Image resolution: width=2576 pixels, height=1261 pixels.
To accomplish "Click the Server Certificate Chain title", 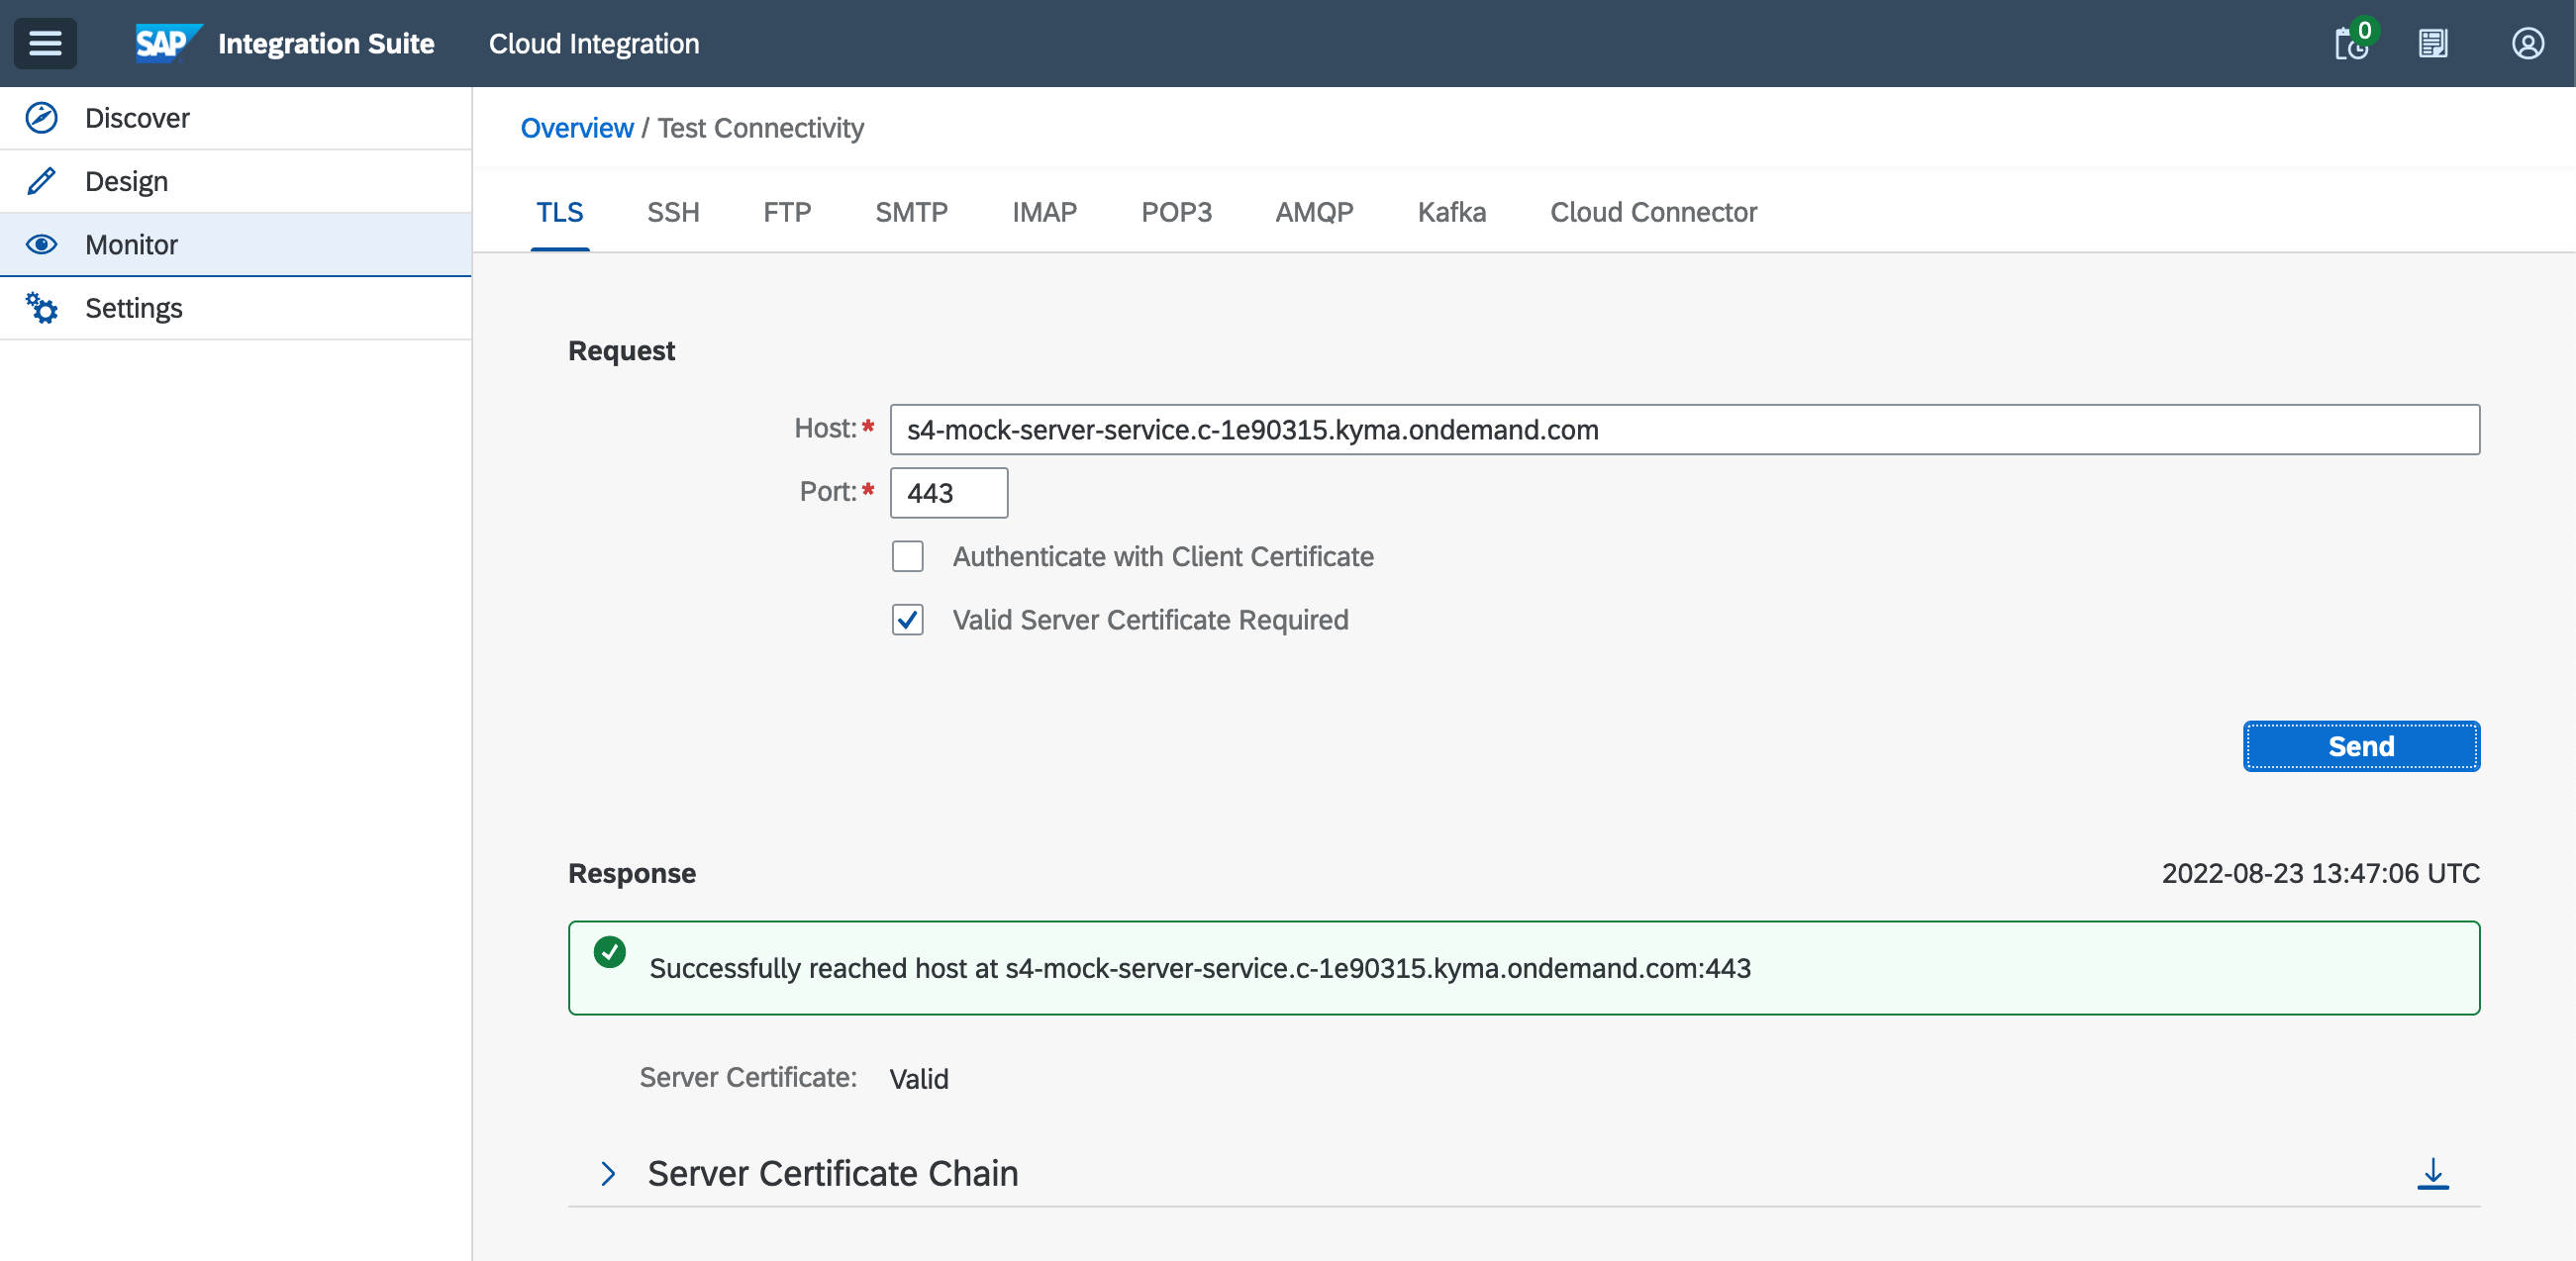I will 833,1173.
